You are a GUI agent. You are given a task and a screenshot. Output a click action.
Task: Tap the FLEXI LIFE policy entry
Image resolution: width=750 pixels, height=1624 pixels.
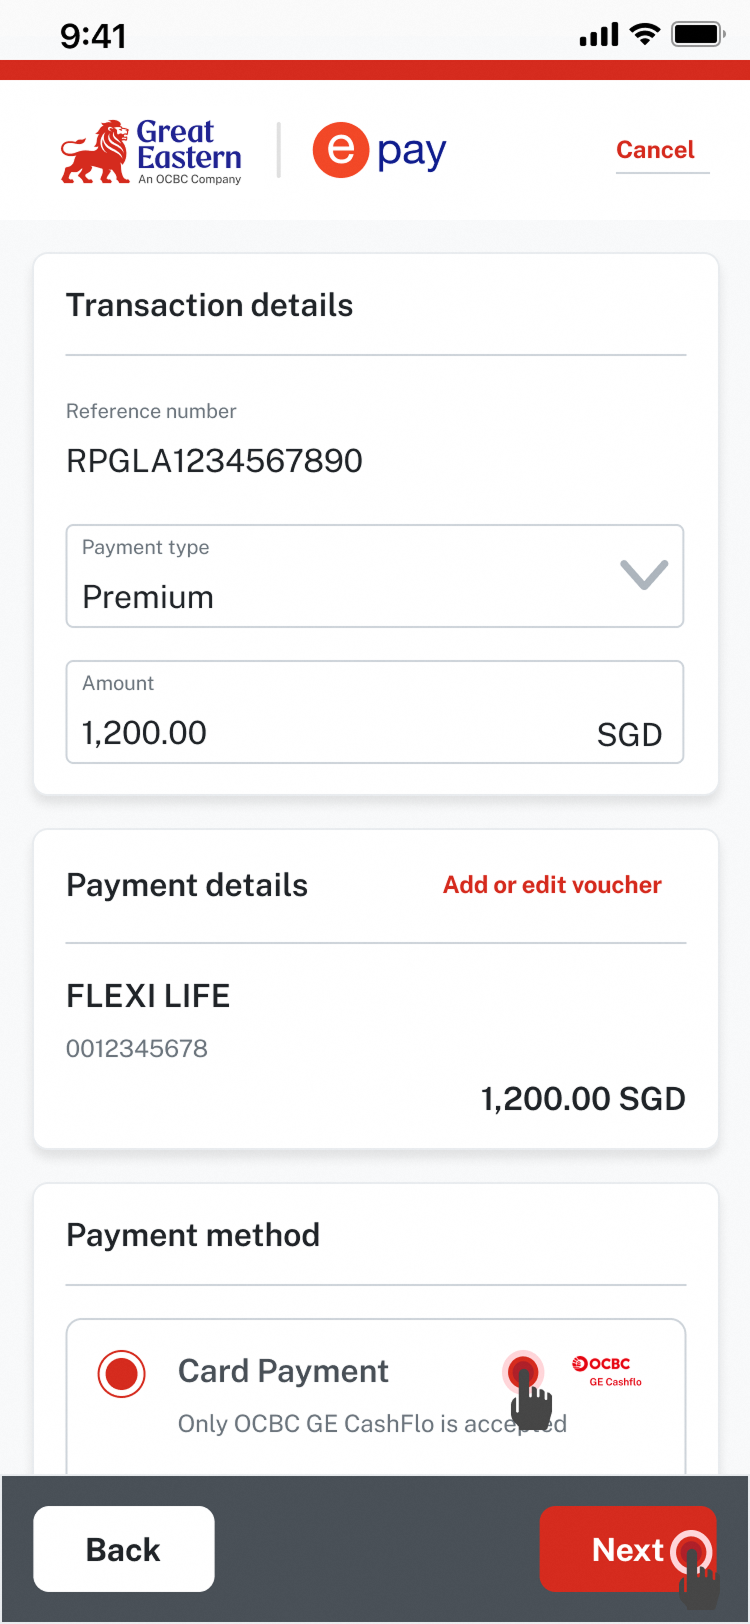148,996
